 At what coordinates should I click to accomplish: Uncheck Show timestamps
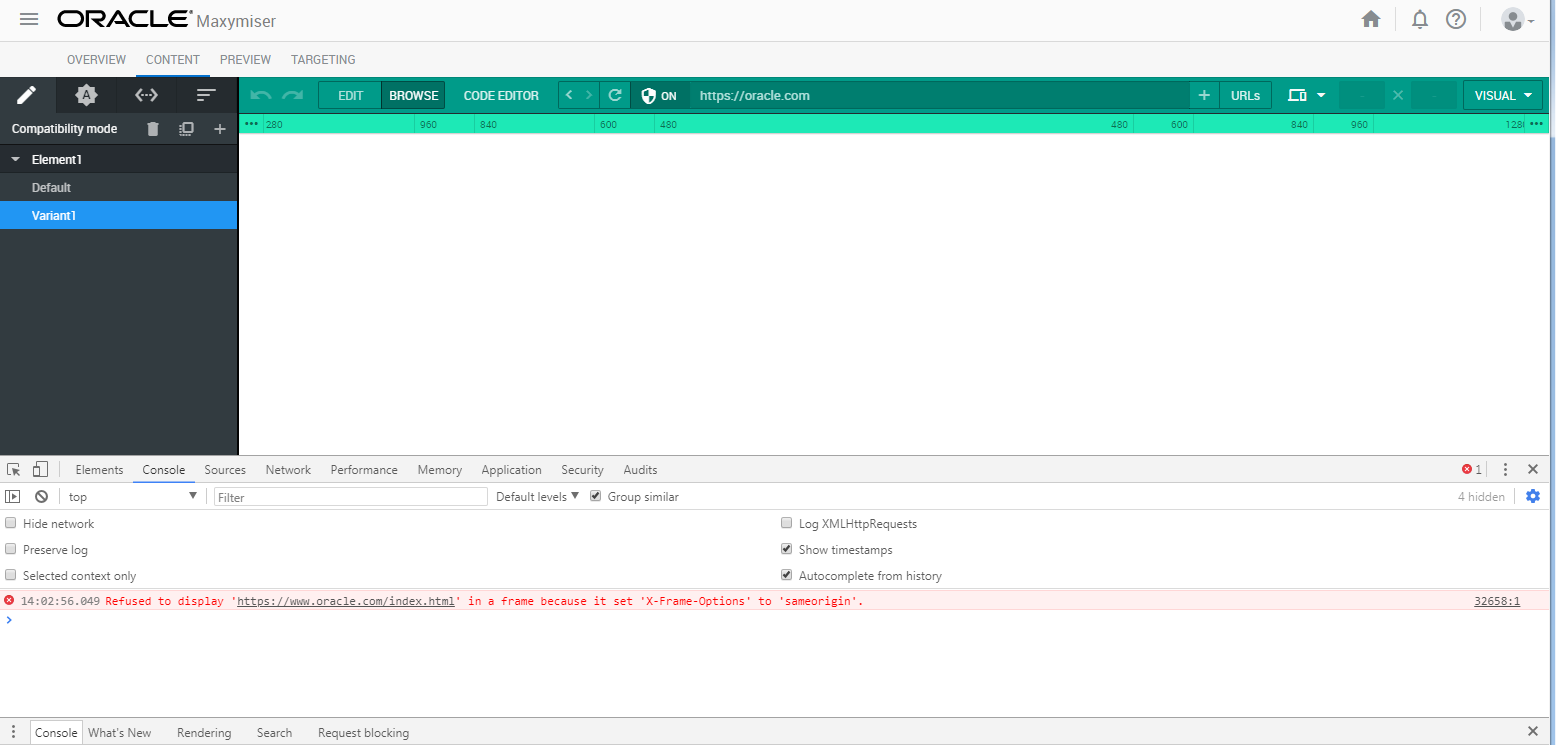[x=787, y=549]
